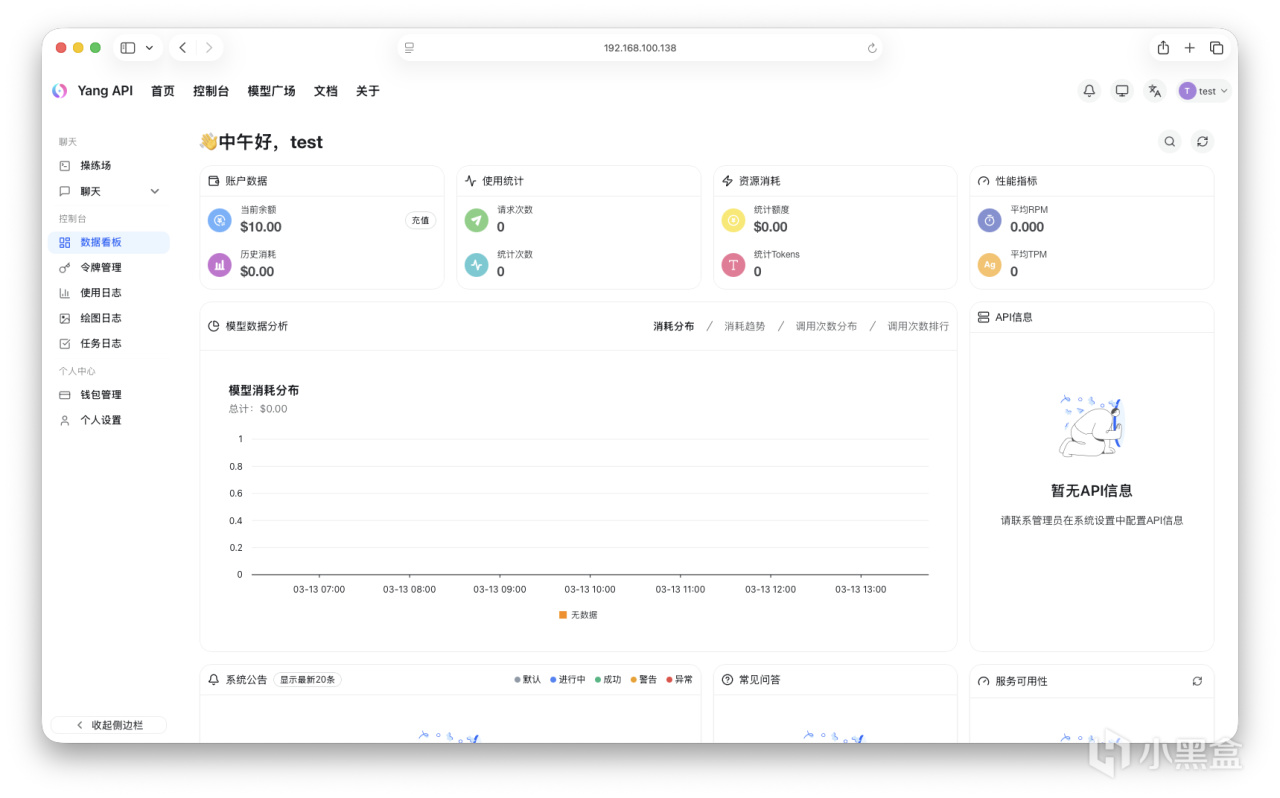Image resolution: width=1280 pixels, height=798 pixels.
Task: Select 数据看板 in the sidebar
Action: (x=109, y=242)
